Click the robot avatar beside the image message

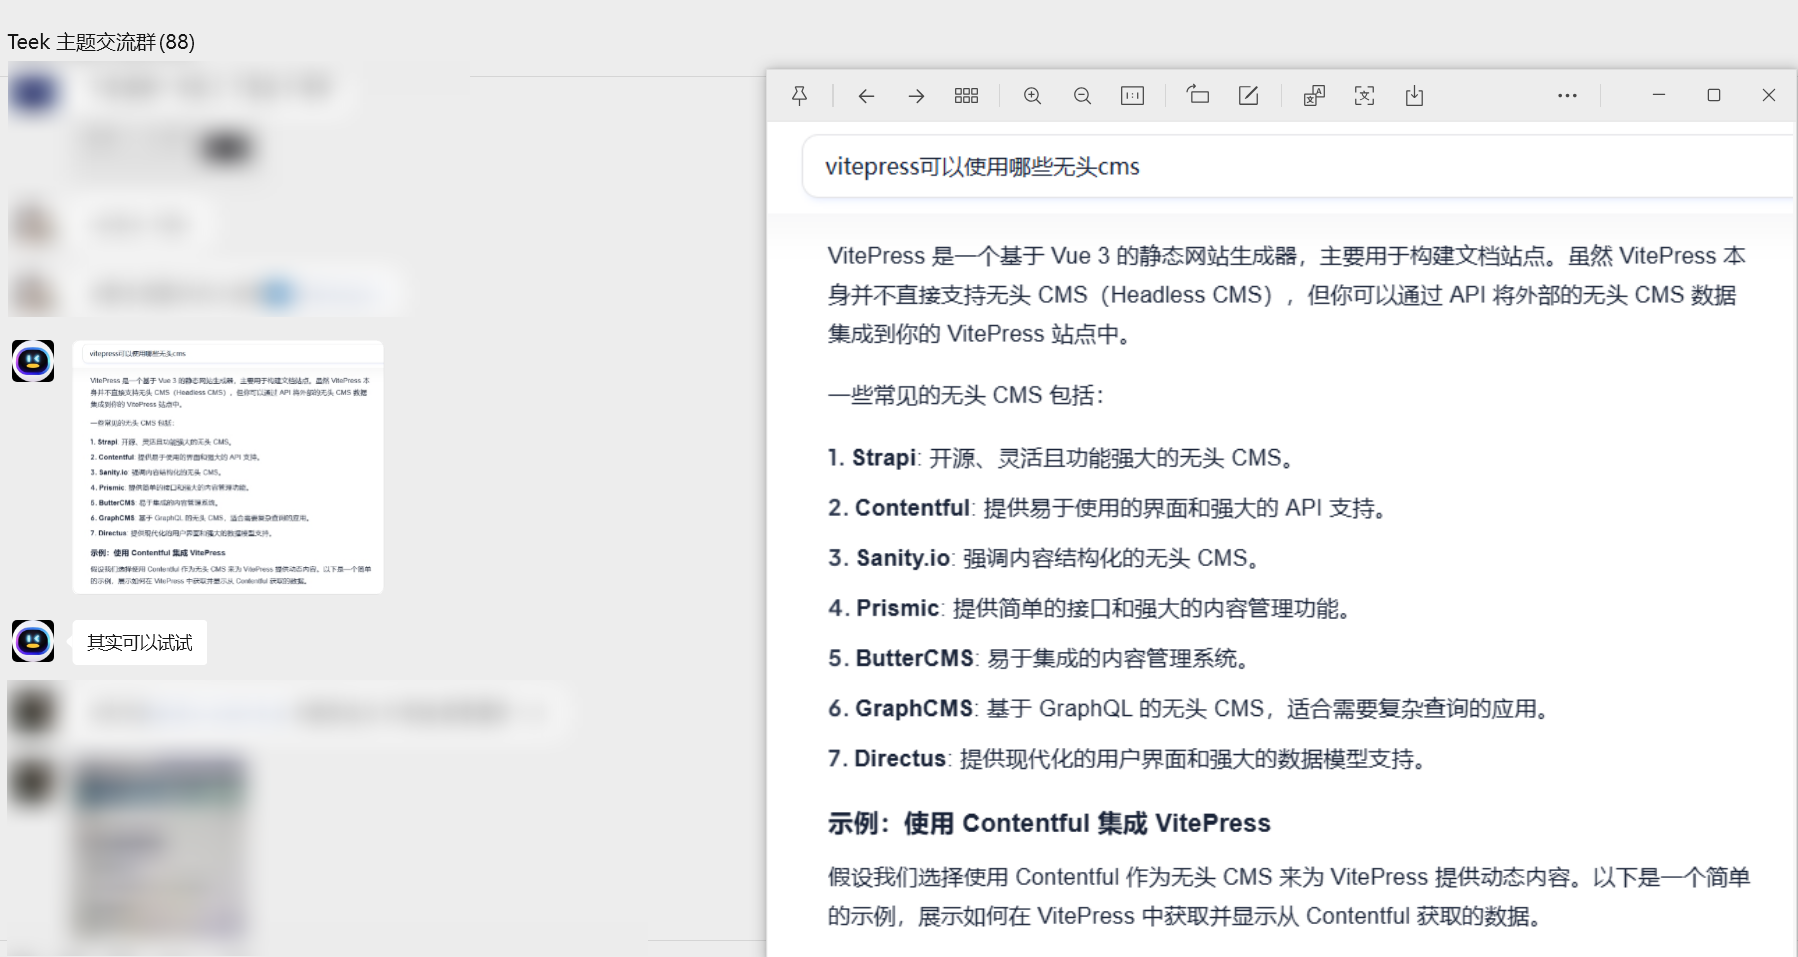[33, 361]
